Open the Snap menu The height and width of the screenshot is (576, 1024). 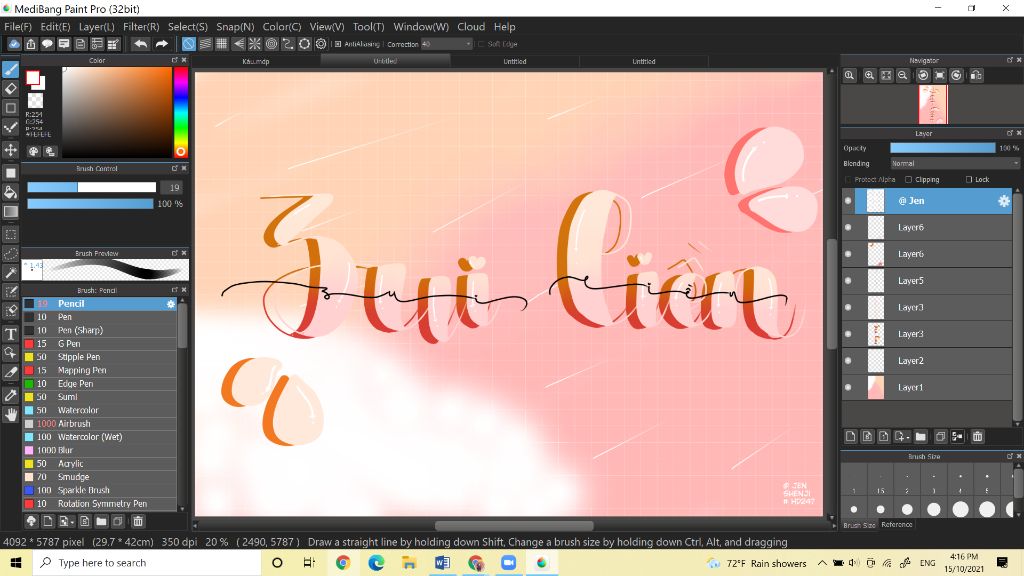tap(235, 27)
